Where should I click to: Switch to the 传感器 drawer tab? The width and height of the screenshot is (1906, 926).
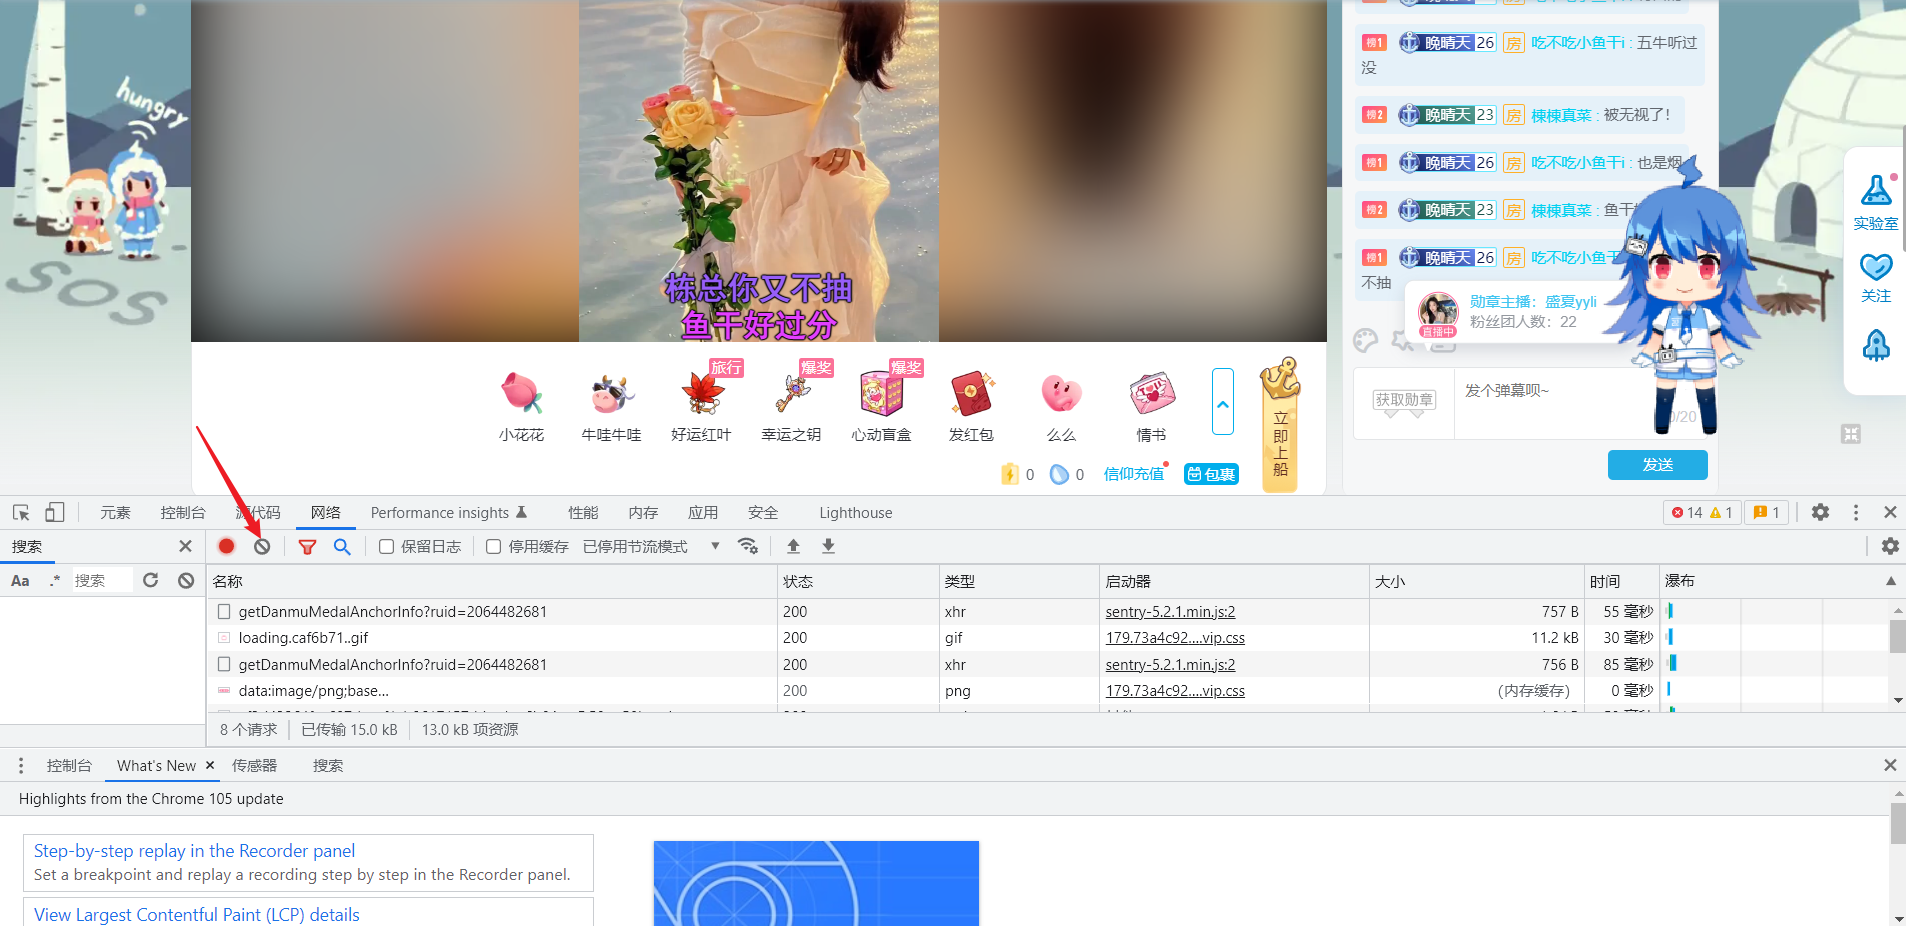(x=253, y=765)
